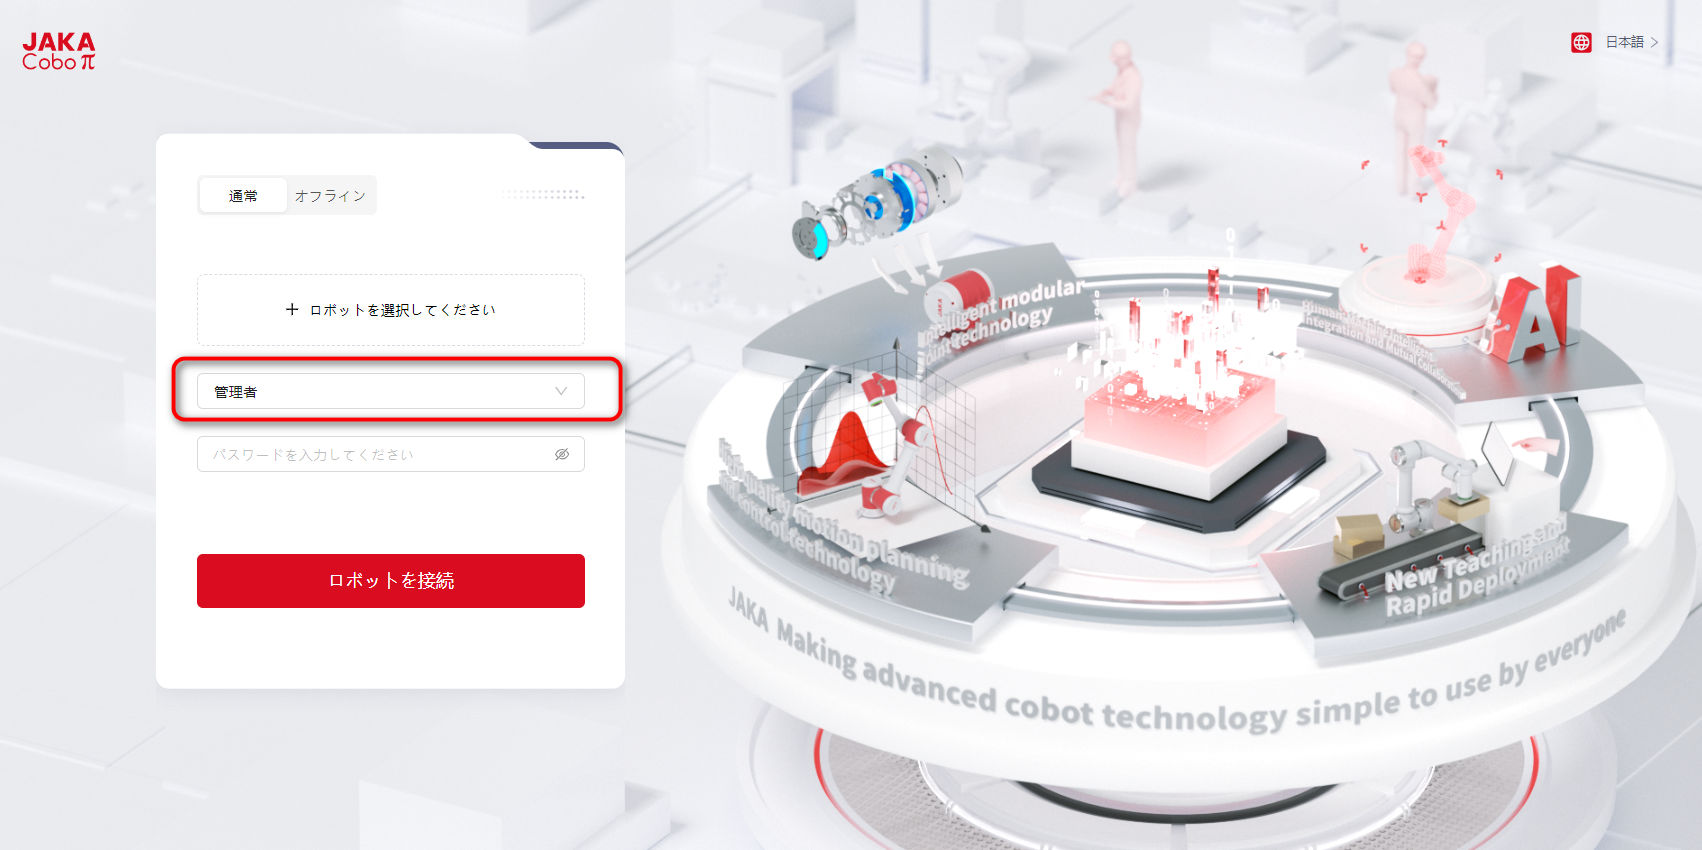This screenshot has width=1702, height=850.
Task: Click the ロボットを接続 button
Action: pyautogui.click(x=391, y=581)
